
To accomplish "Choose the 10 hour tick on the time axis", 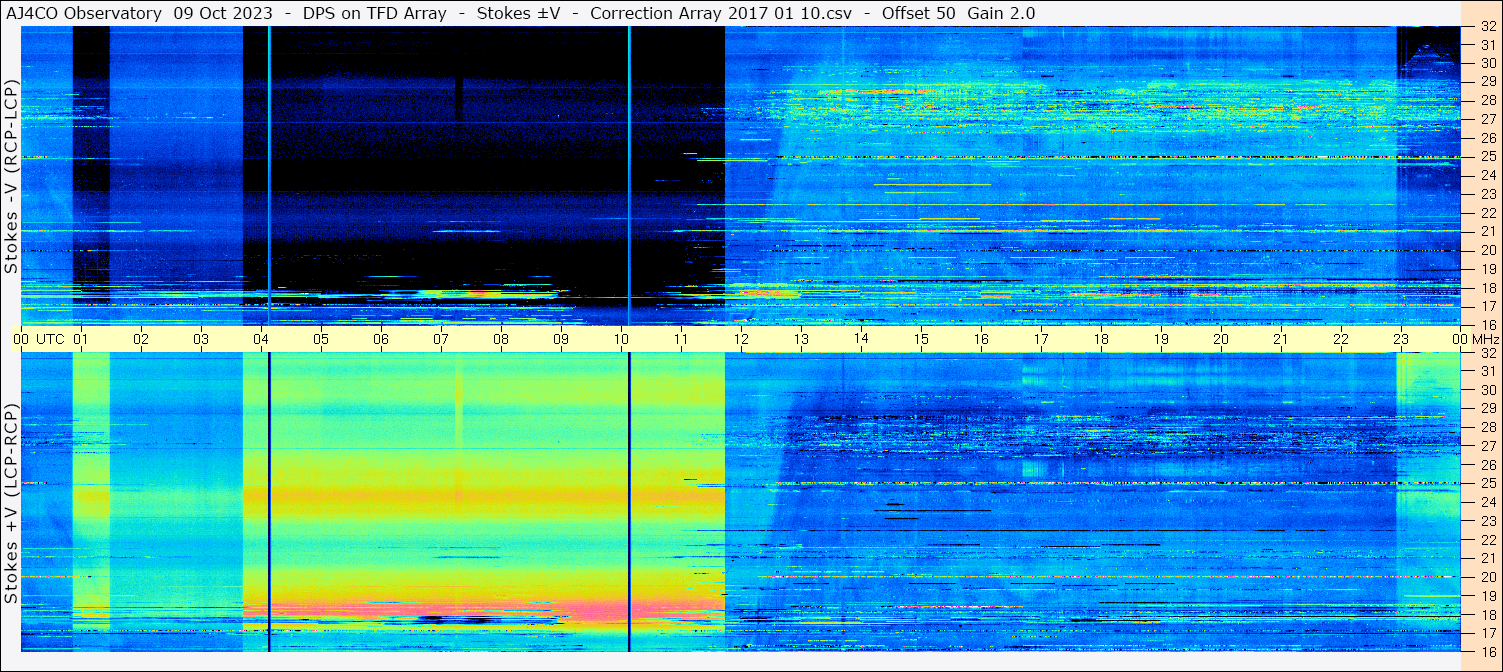I will (621, 339).
